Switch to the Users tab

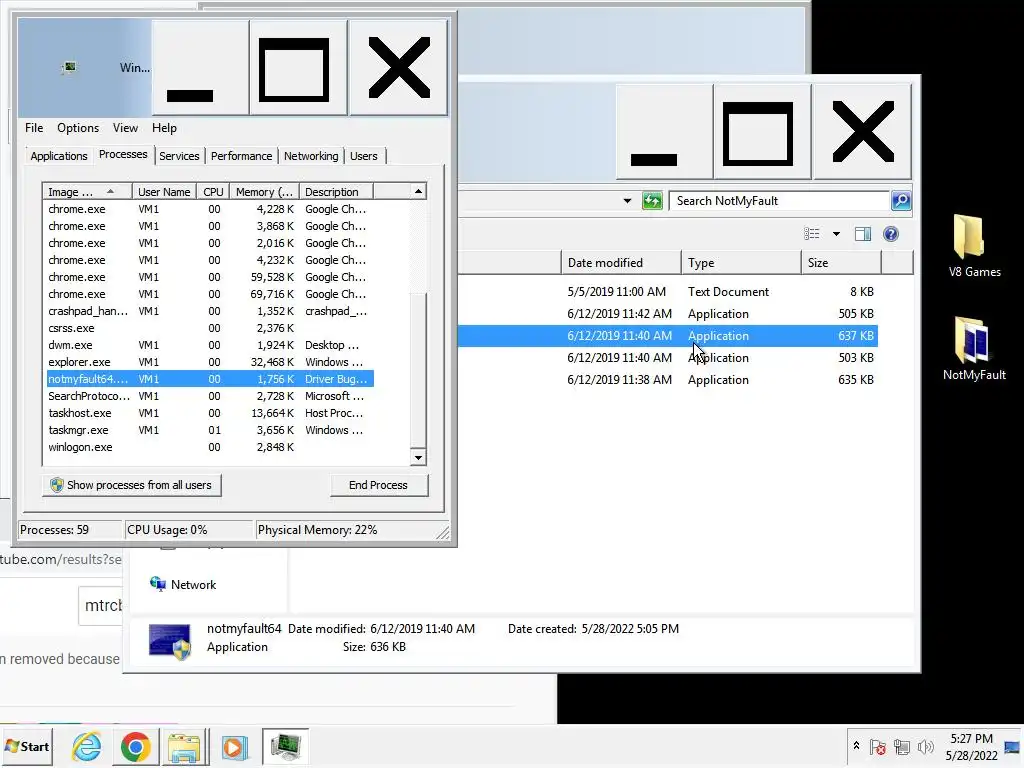(363, 156)
